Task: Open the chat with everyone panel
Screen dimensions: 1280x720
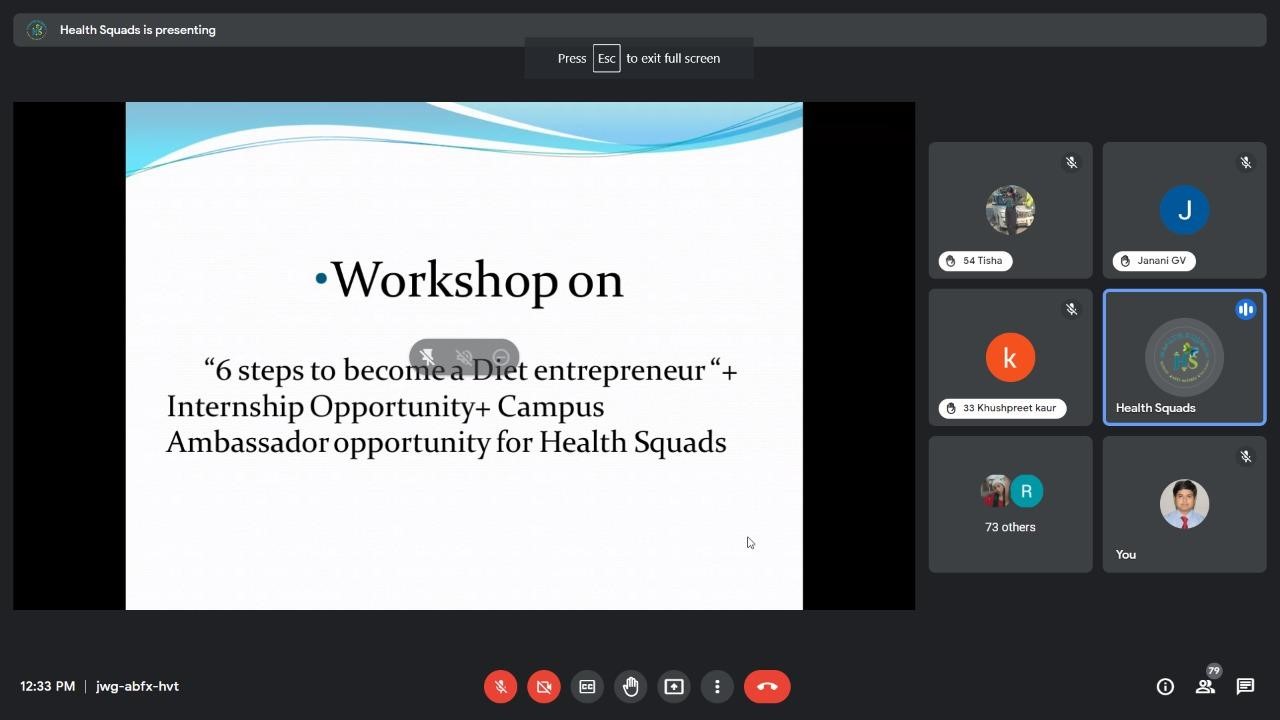Action: [x=1245, y=686]
